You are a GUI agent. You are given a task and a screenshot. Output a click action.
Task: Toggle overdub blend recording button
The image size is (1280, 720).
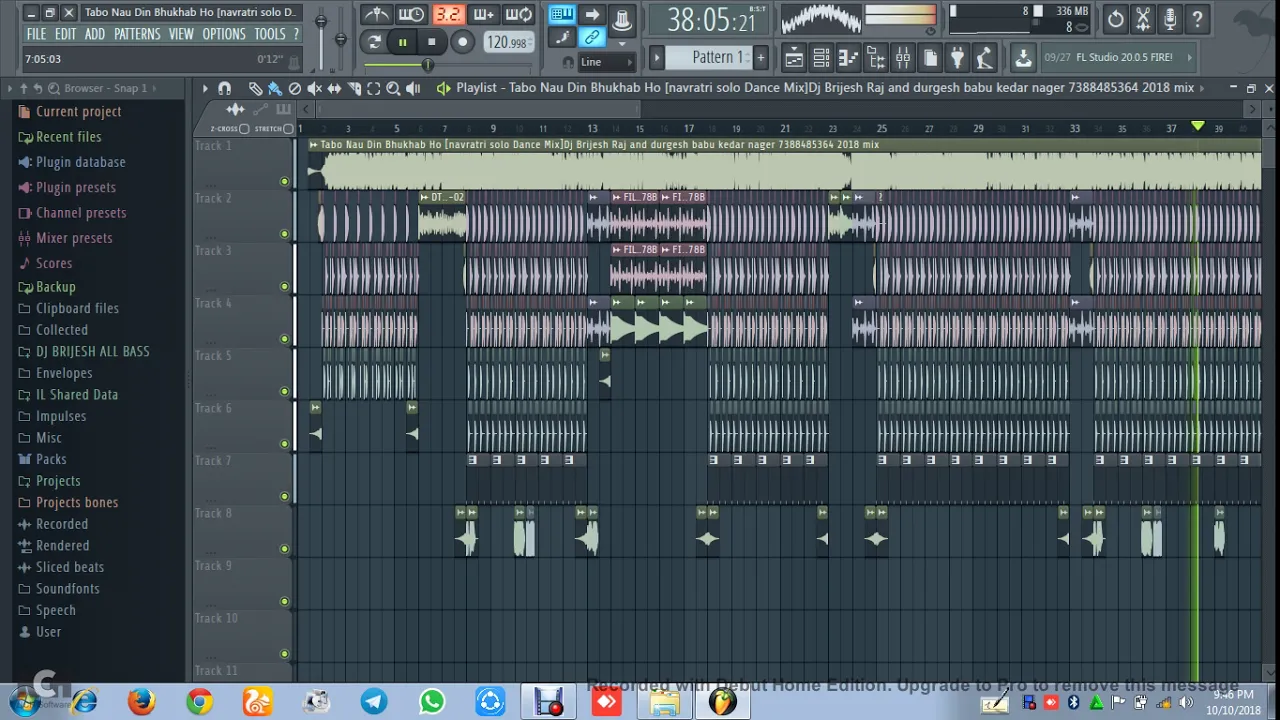(483, 14)
